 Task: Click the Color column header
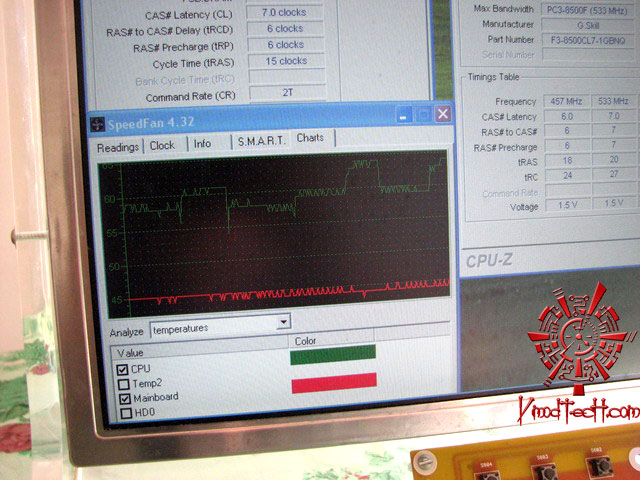pos(331,340)
